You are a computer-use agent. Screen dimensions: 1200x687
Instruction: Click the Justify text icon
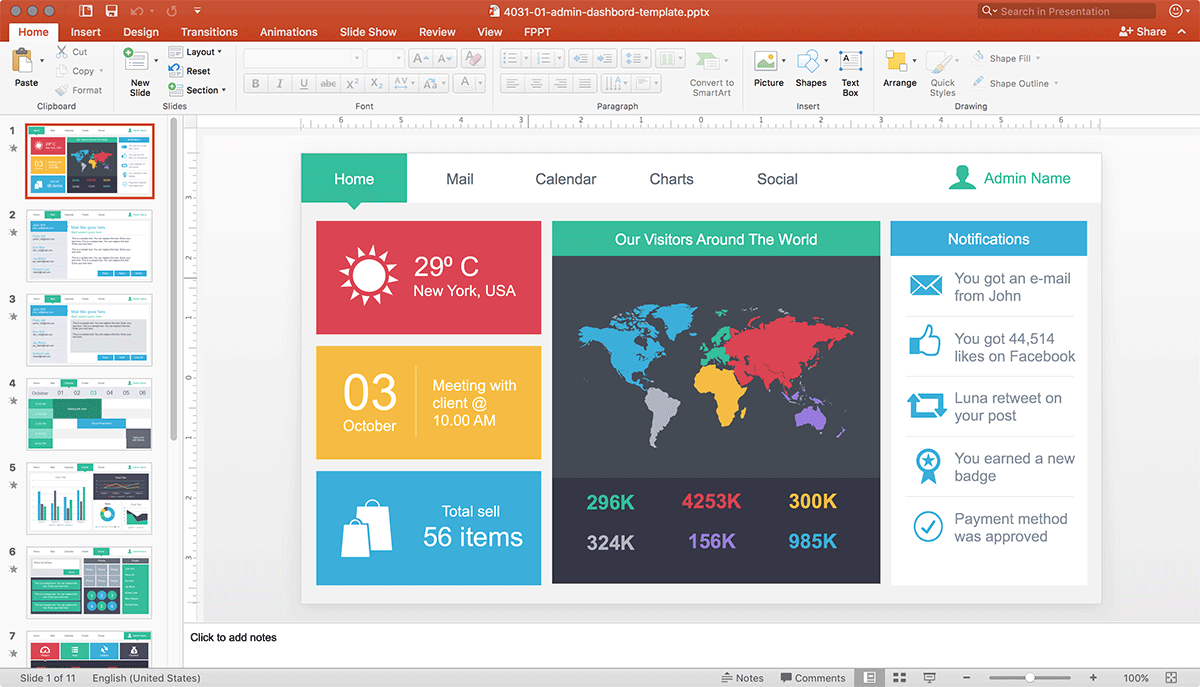[x=585, y=84]
